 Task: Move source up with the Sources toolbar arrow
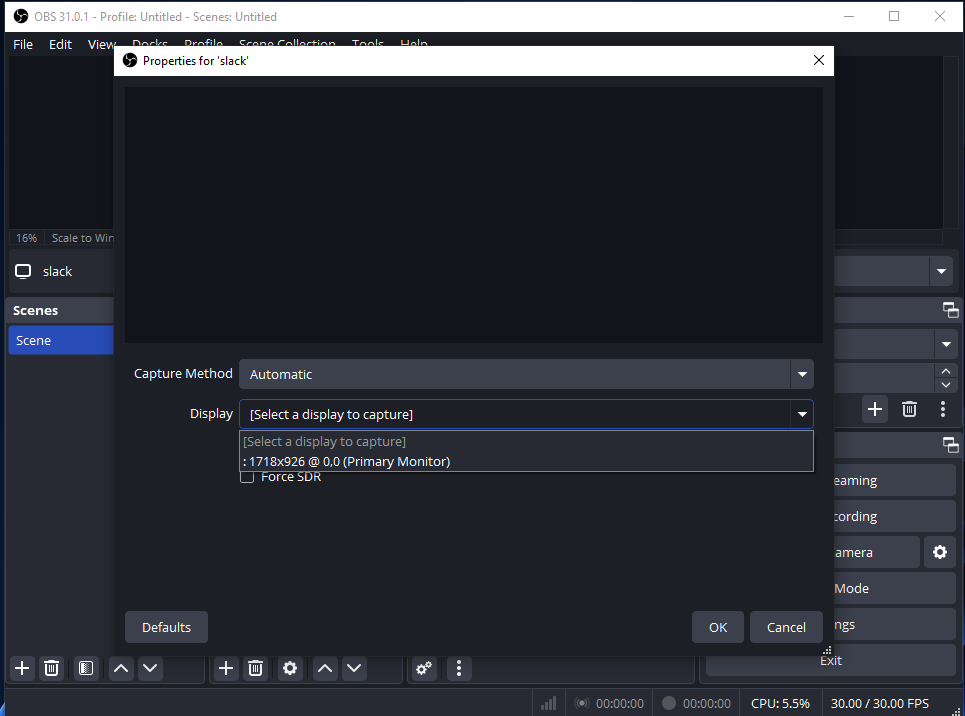[325, 668]
